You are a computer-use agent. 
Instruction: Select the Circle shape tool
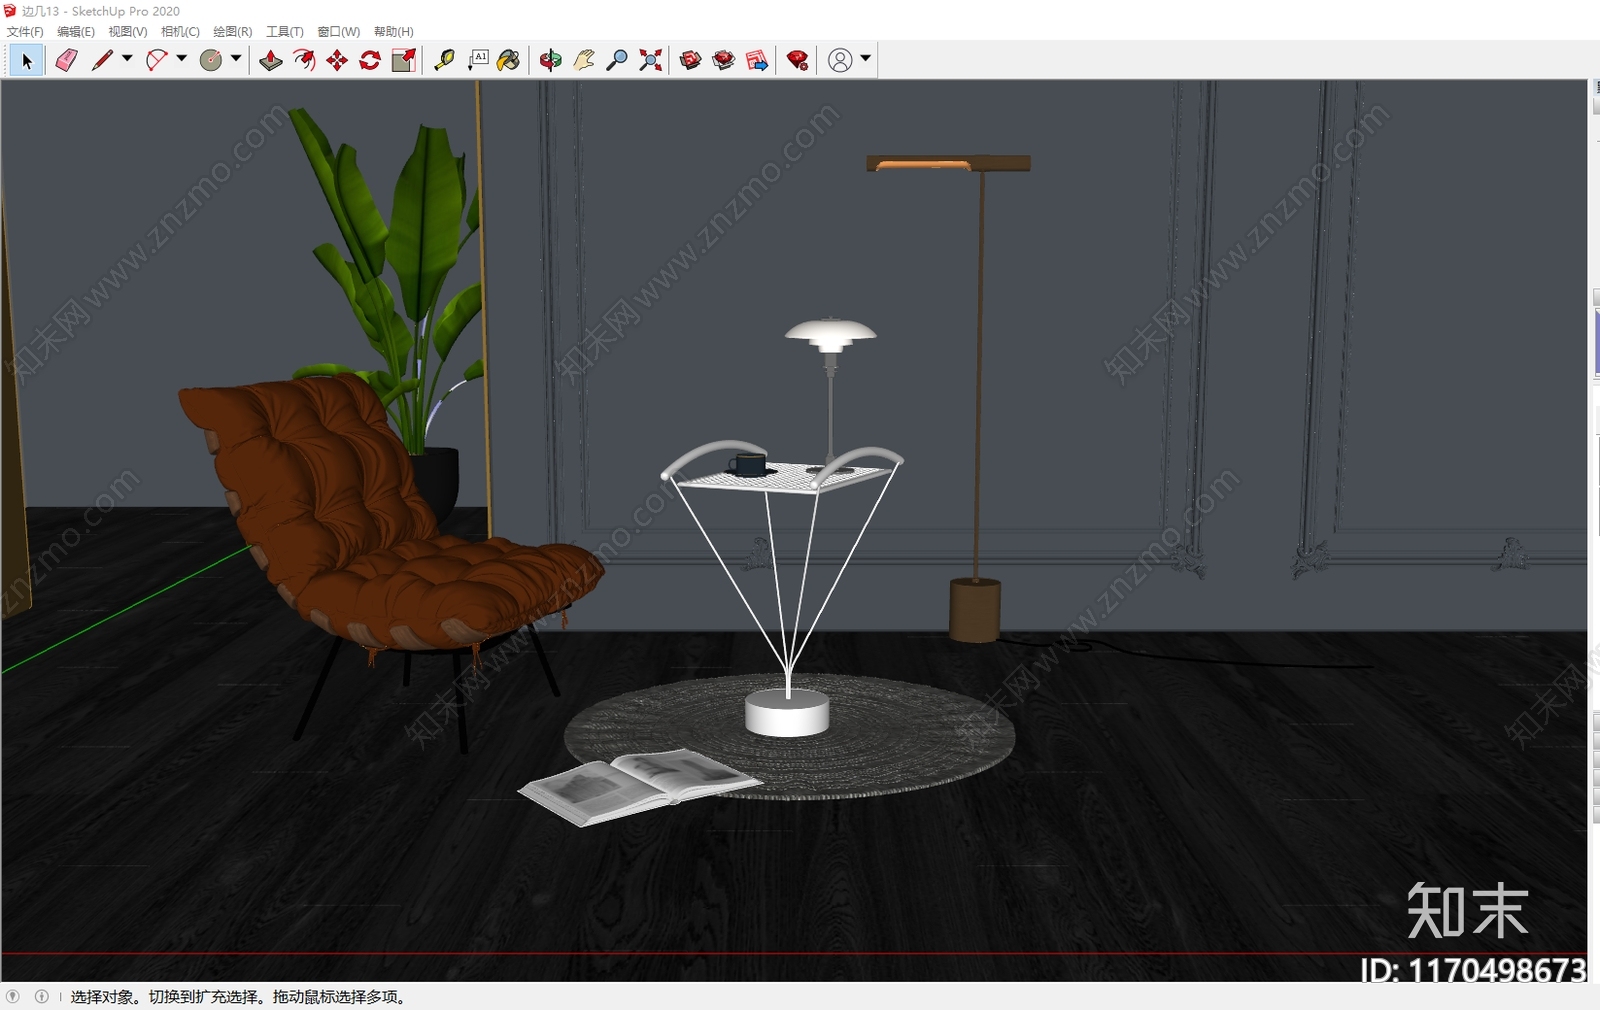211,61
